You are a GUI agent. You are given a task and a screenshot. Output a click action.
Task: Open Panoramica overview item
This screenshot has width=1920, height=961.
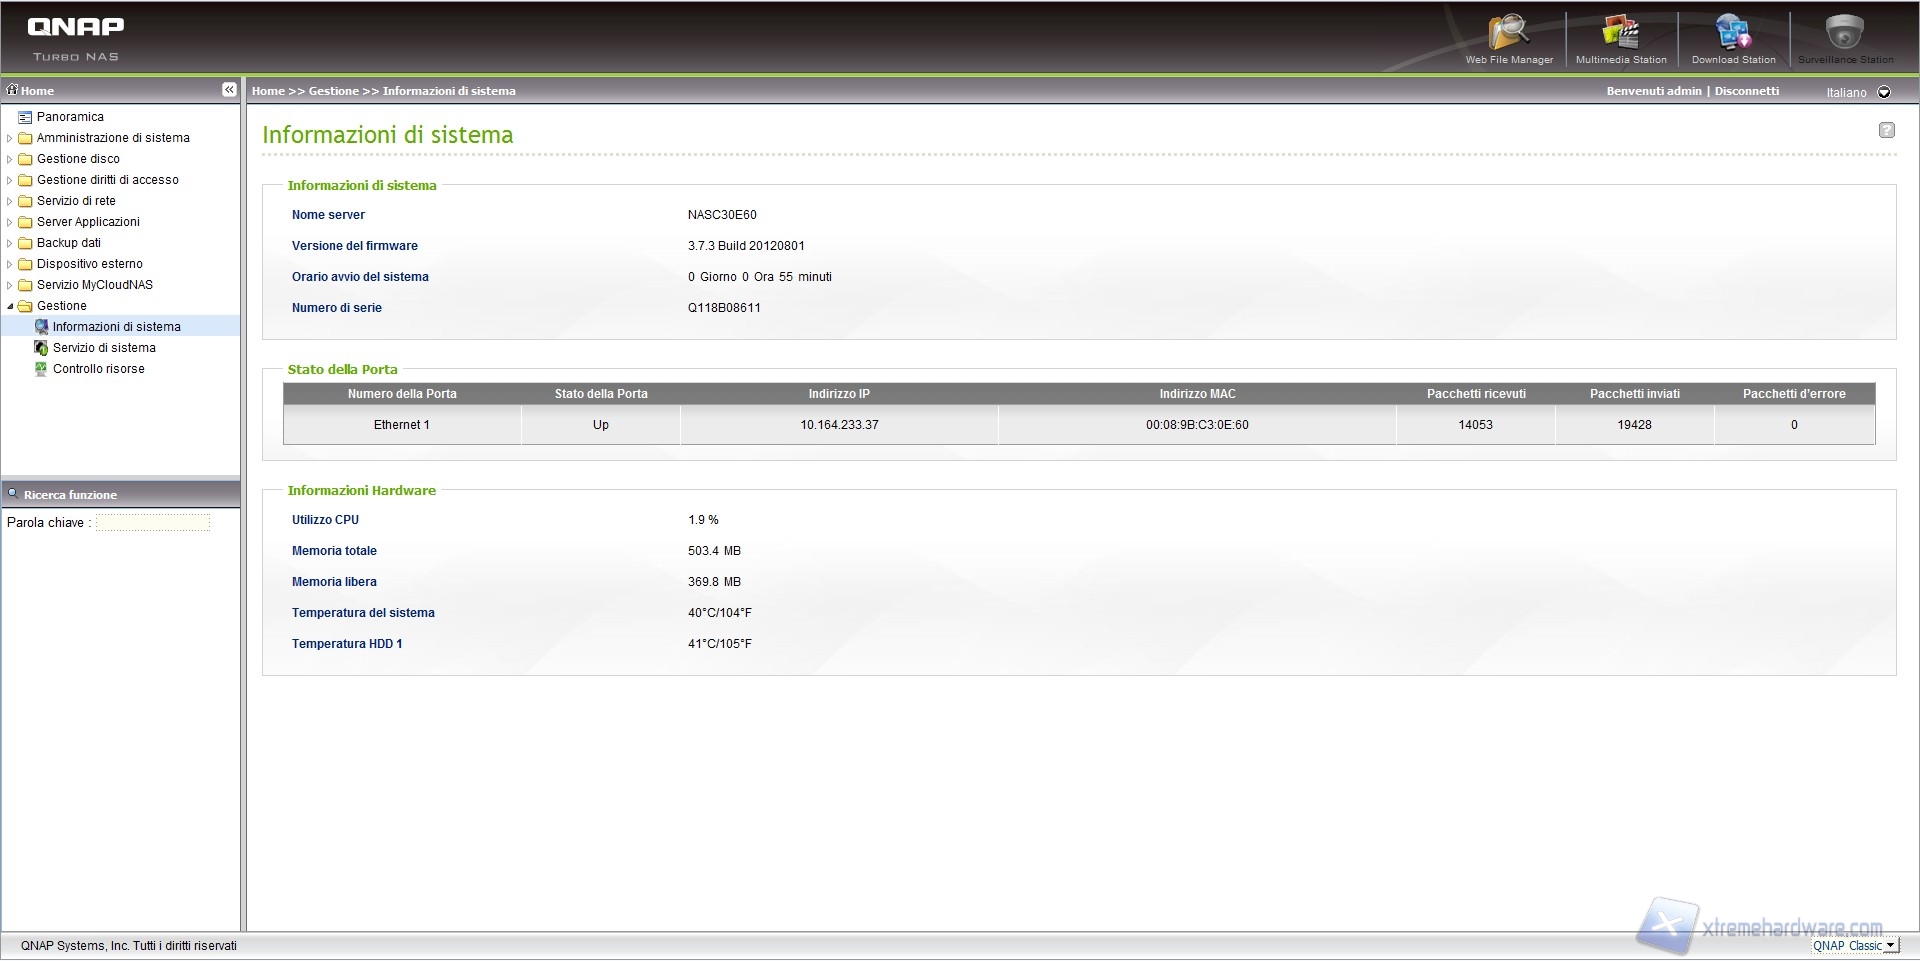point(70,117)
